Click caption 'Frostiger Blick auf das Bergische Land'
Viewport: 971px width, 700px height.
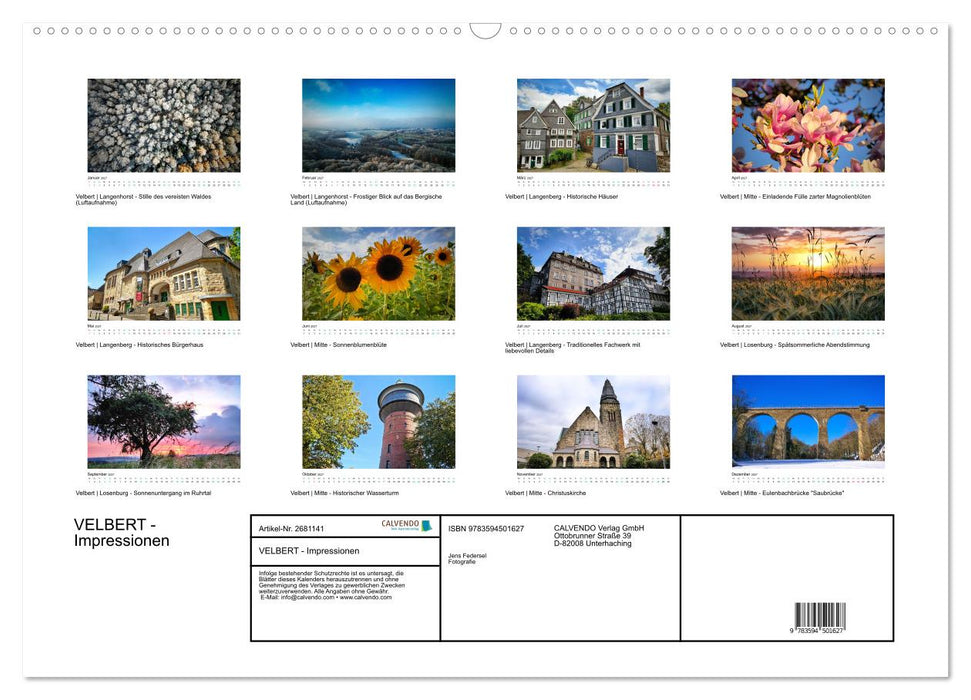(x=366, y=199)
